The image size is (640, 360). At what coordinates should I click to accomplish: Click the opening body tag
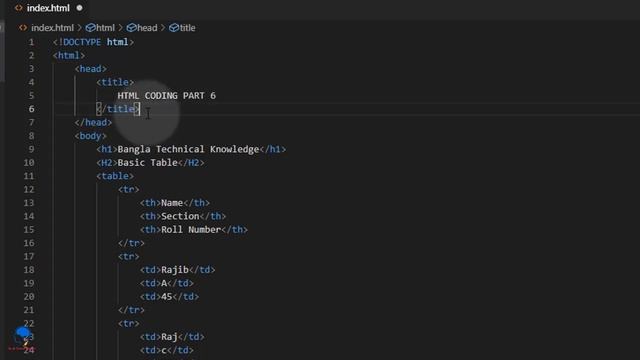pyautogui.click(x=91, y=136)
